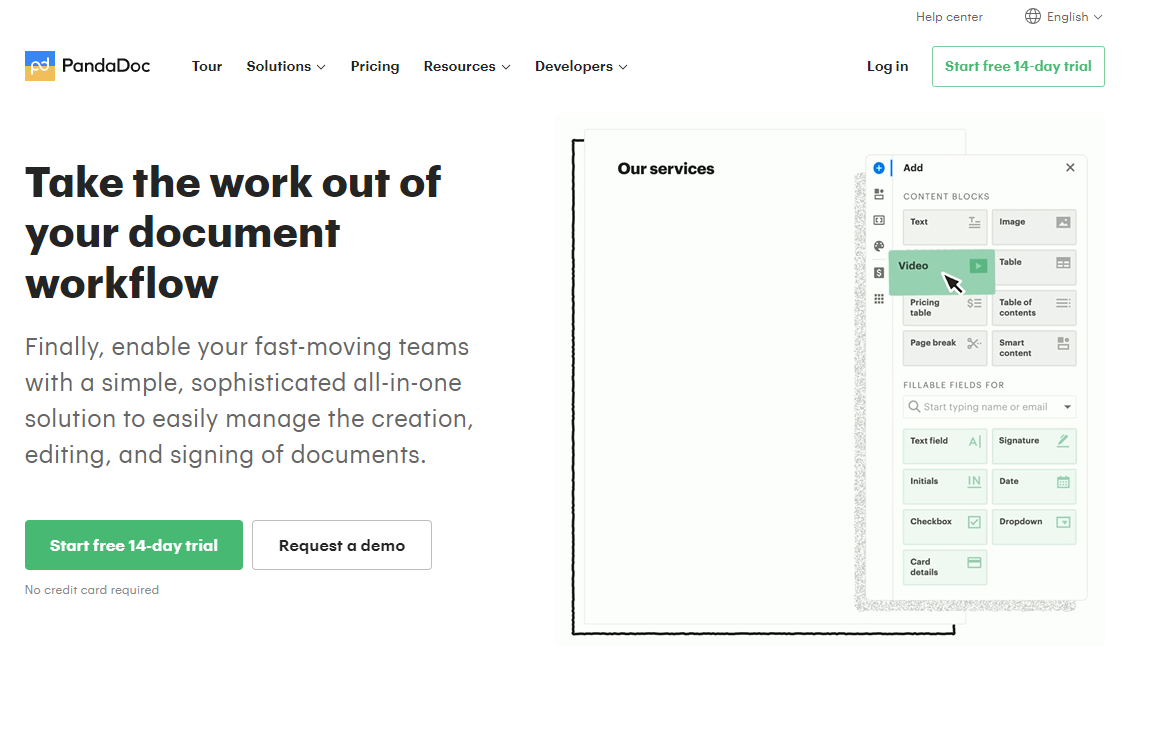Expand the Developers menu

tap(581, 66)
